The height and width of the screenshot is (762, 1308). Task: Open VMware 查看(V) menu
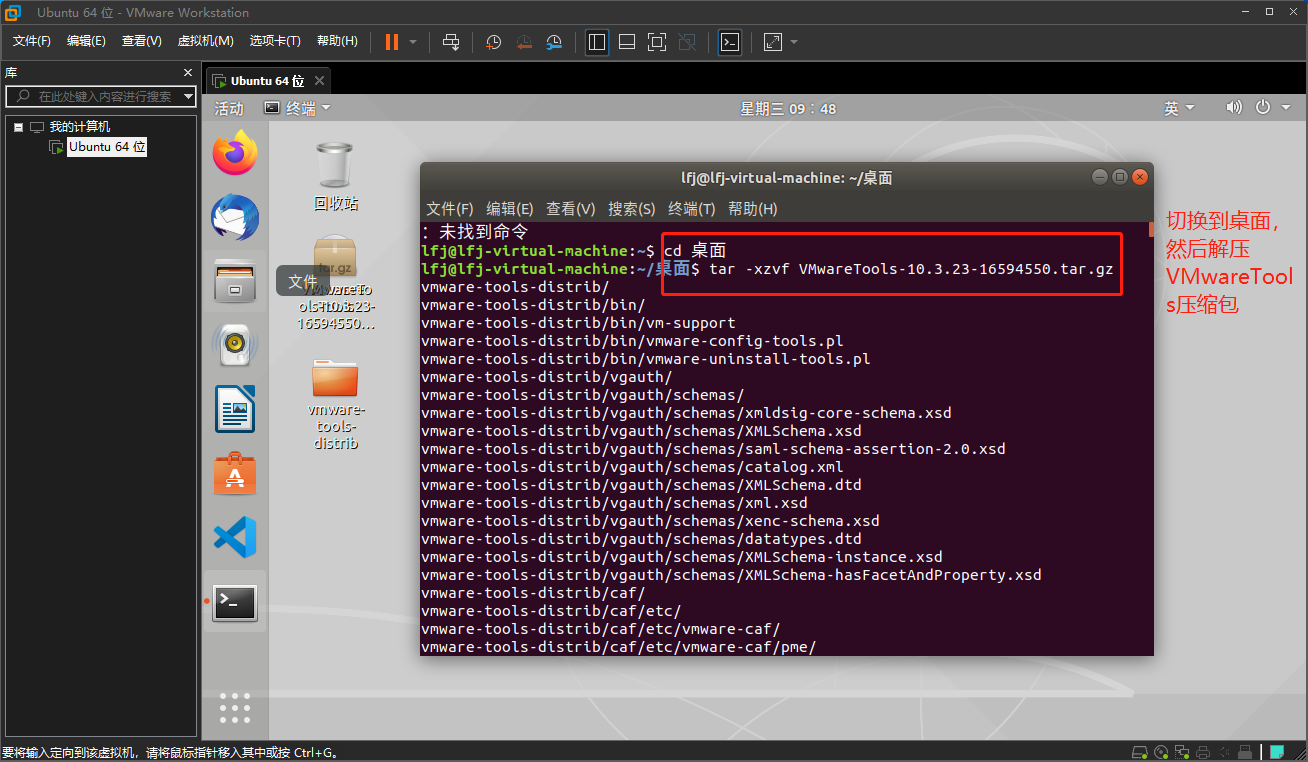coord(141,41)
